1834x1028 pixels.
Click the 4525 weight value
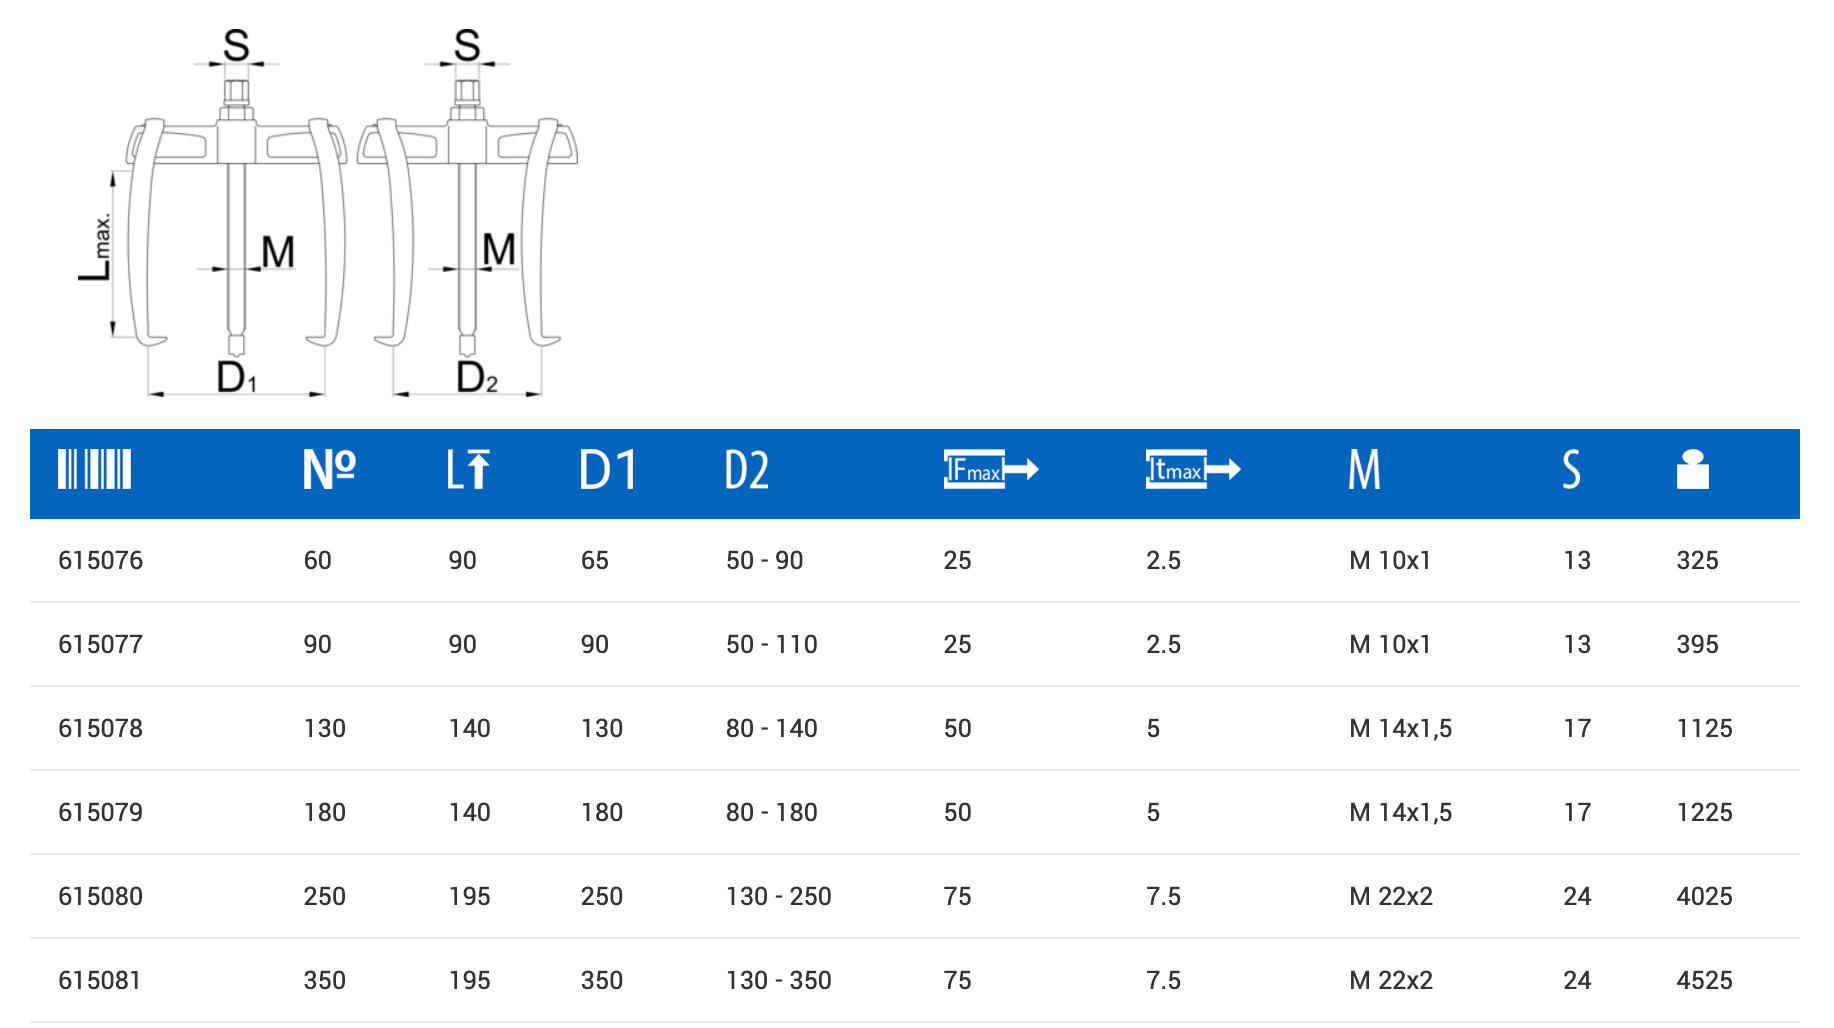1704,980
